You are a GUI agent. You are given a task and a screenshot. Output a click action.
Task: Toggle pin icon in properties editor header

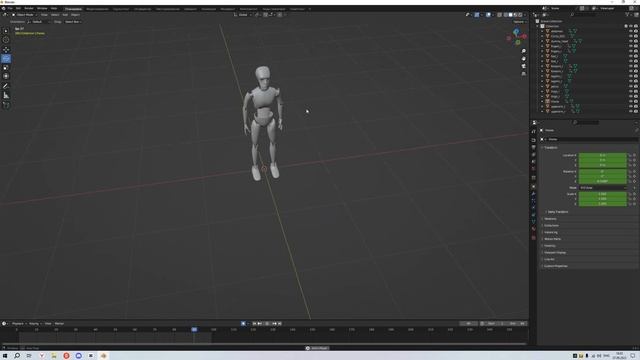[636, 130]
